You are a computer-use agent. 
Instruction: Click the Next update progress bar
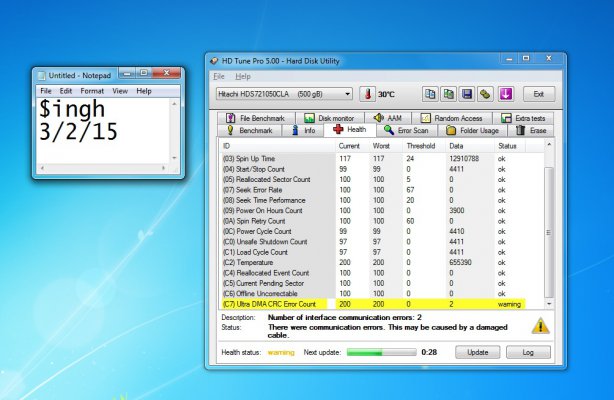point(381,352)
